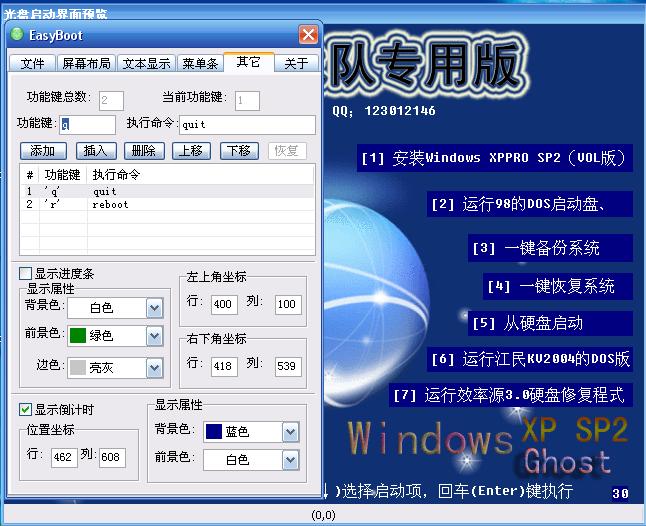646x526 pixels.
Task: Click countdown 行 field showing 462
Action: click(x=64, y=457)
